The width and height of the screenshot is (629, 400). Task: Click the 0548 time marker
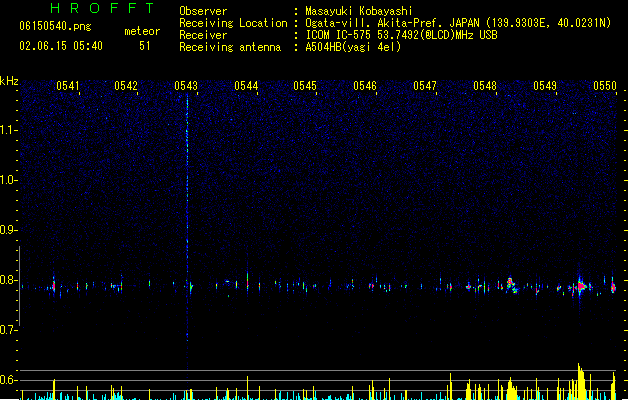[485, 86]
